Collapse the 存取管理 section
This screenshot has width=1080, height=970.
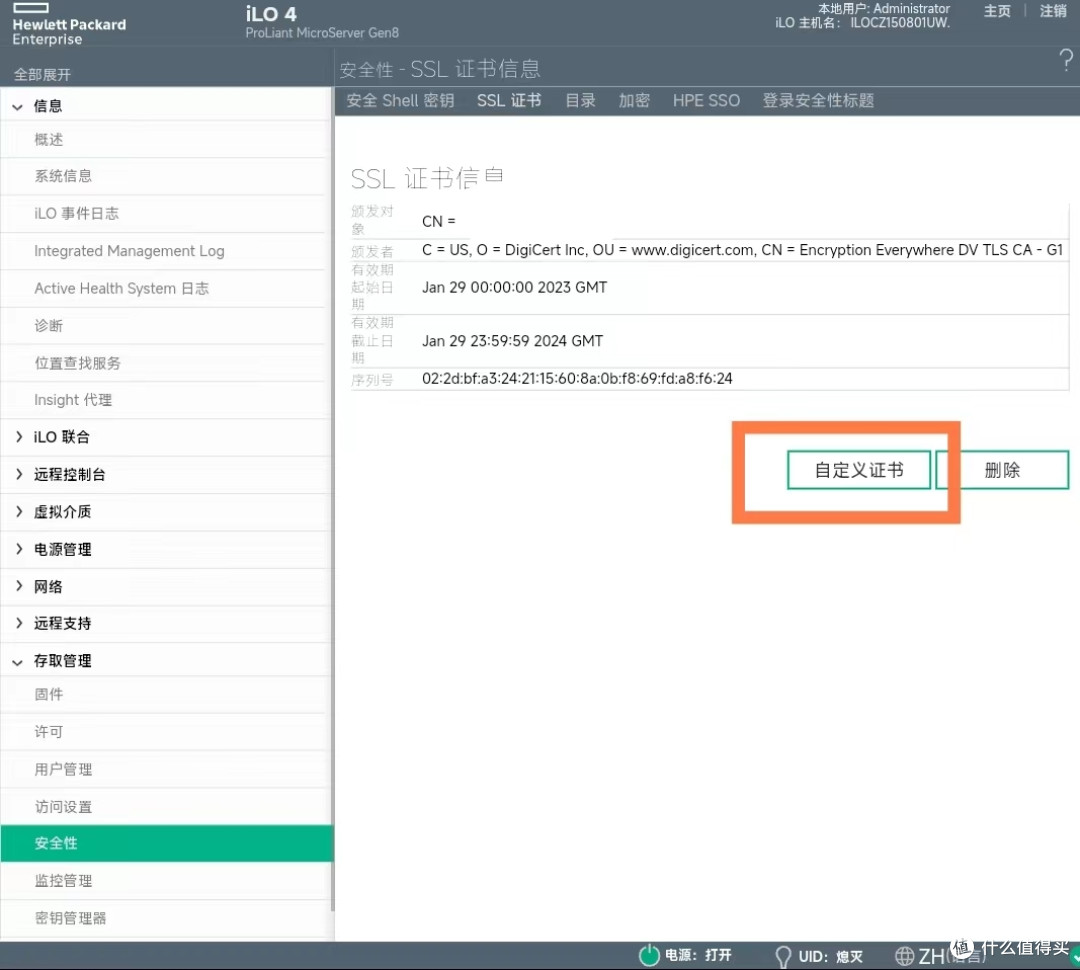(18, 662)
